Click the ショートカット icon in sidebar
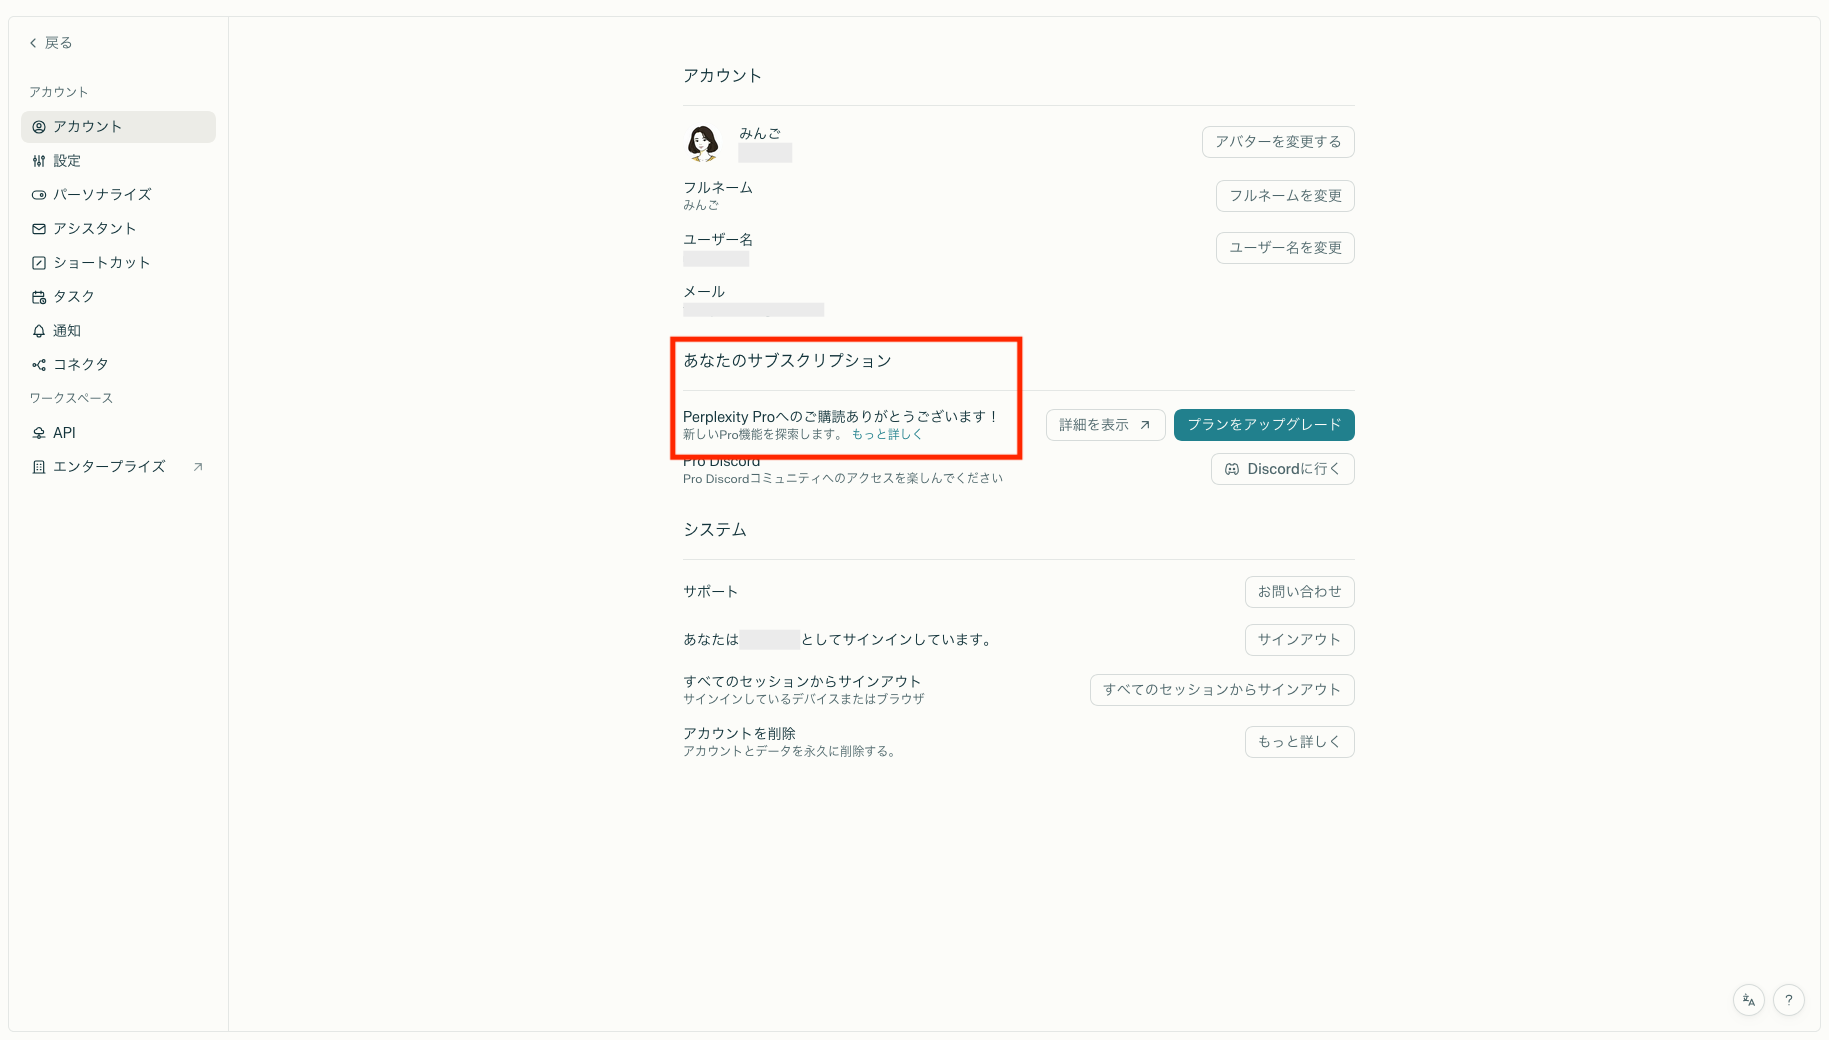Screen dimensions: 1829x1040 coord(39,262)
